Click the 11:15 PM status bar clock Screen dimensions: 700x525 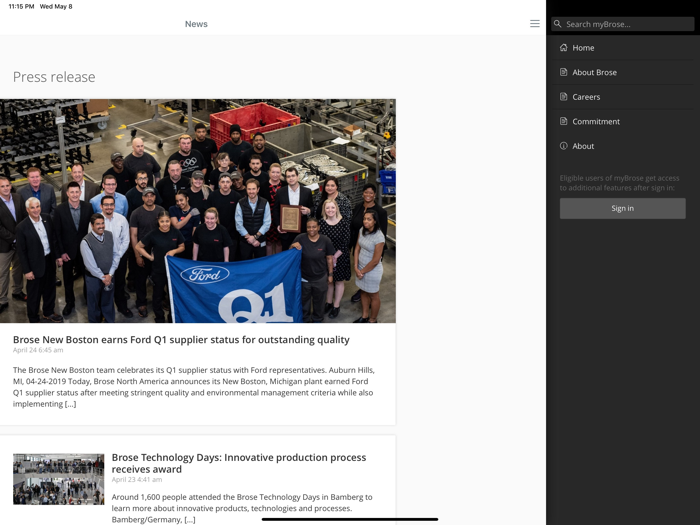[21, 6]
